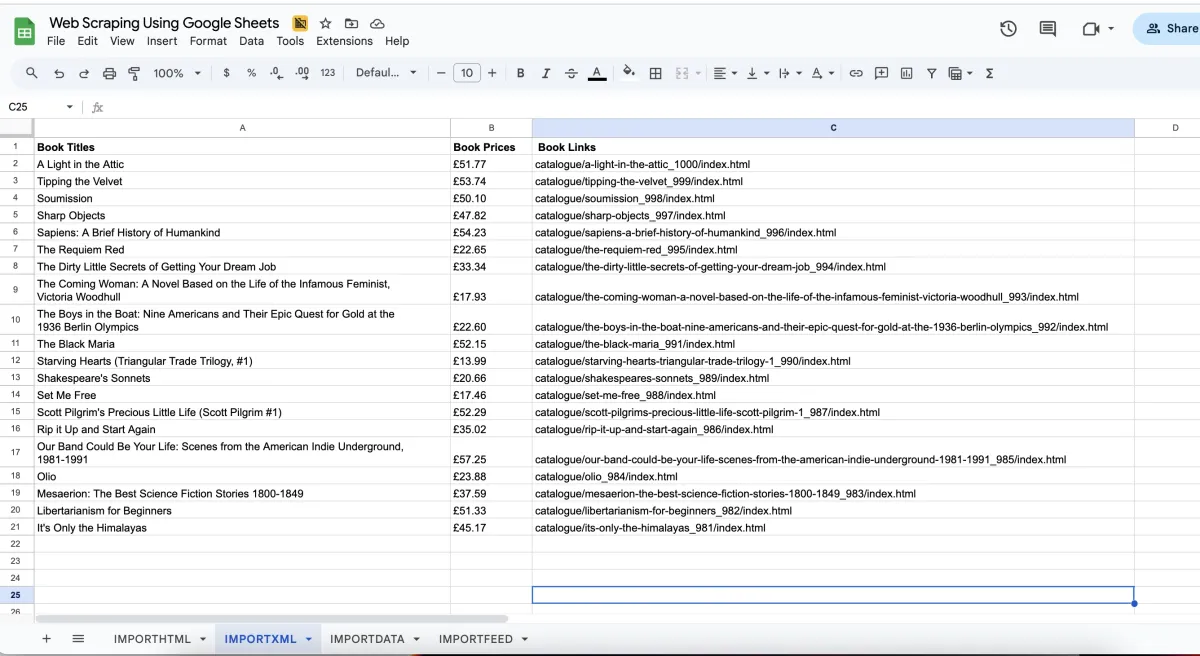
Task: Increase decimal places
Action: (302, 73)
